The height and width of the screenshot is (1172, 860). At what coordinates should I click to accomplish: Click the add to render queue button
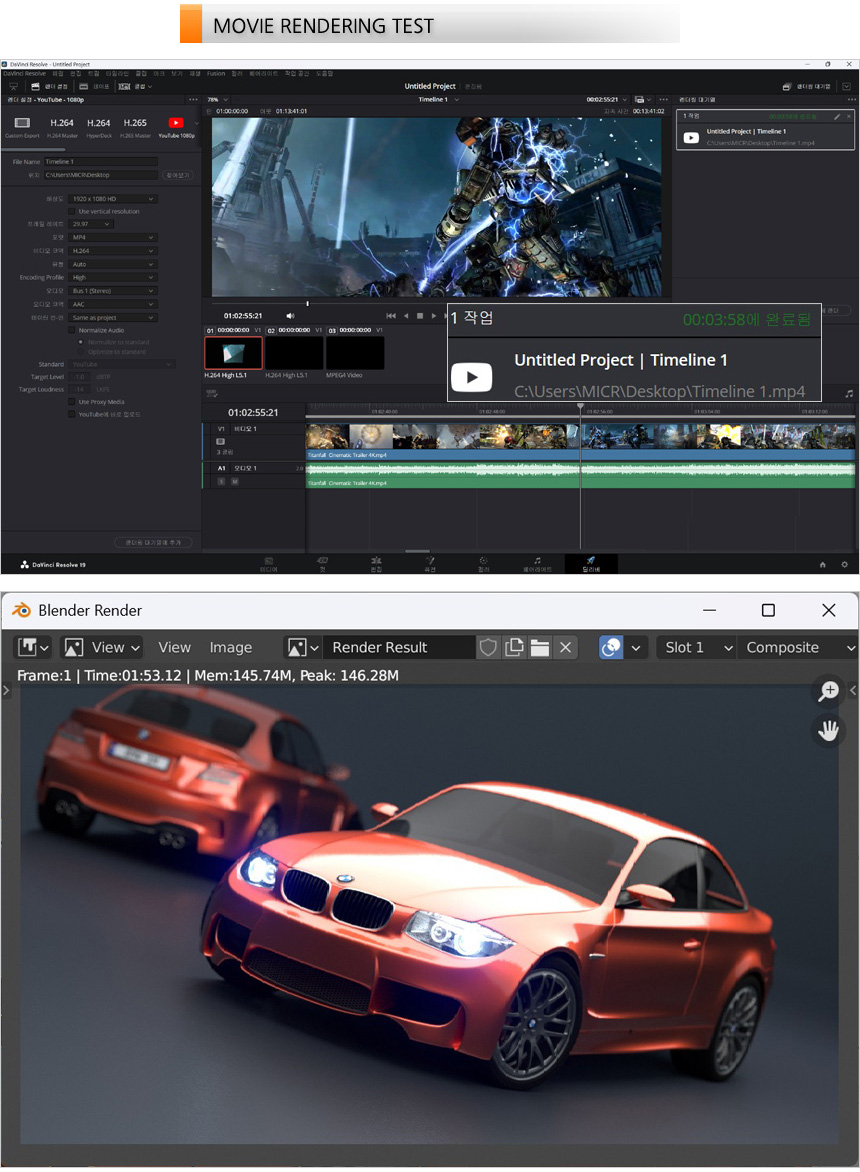tap(153, 542)
